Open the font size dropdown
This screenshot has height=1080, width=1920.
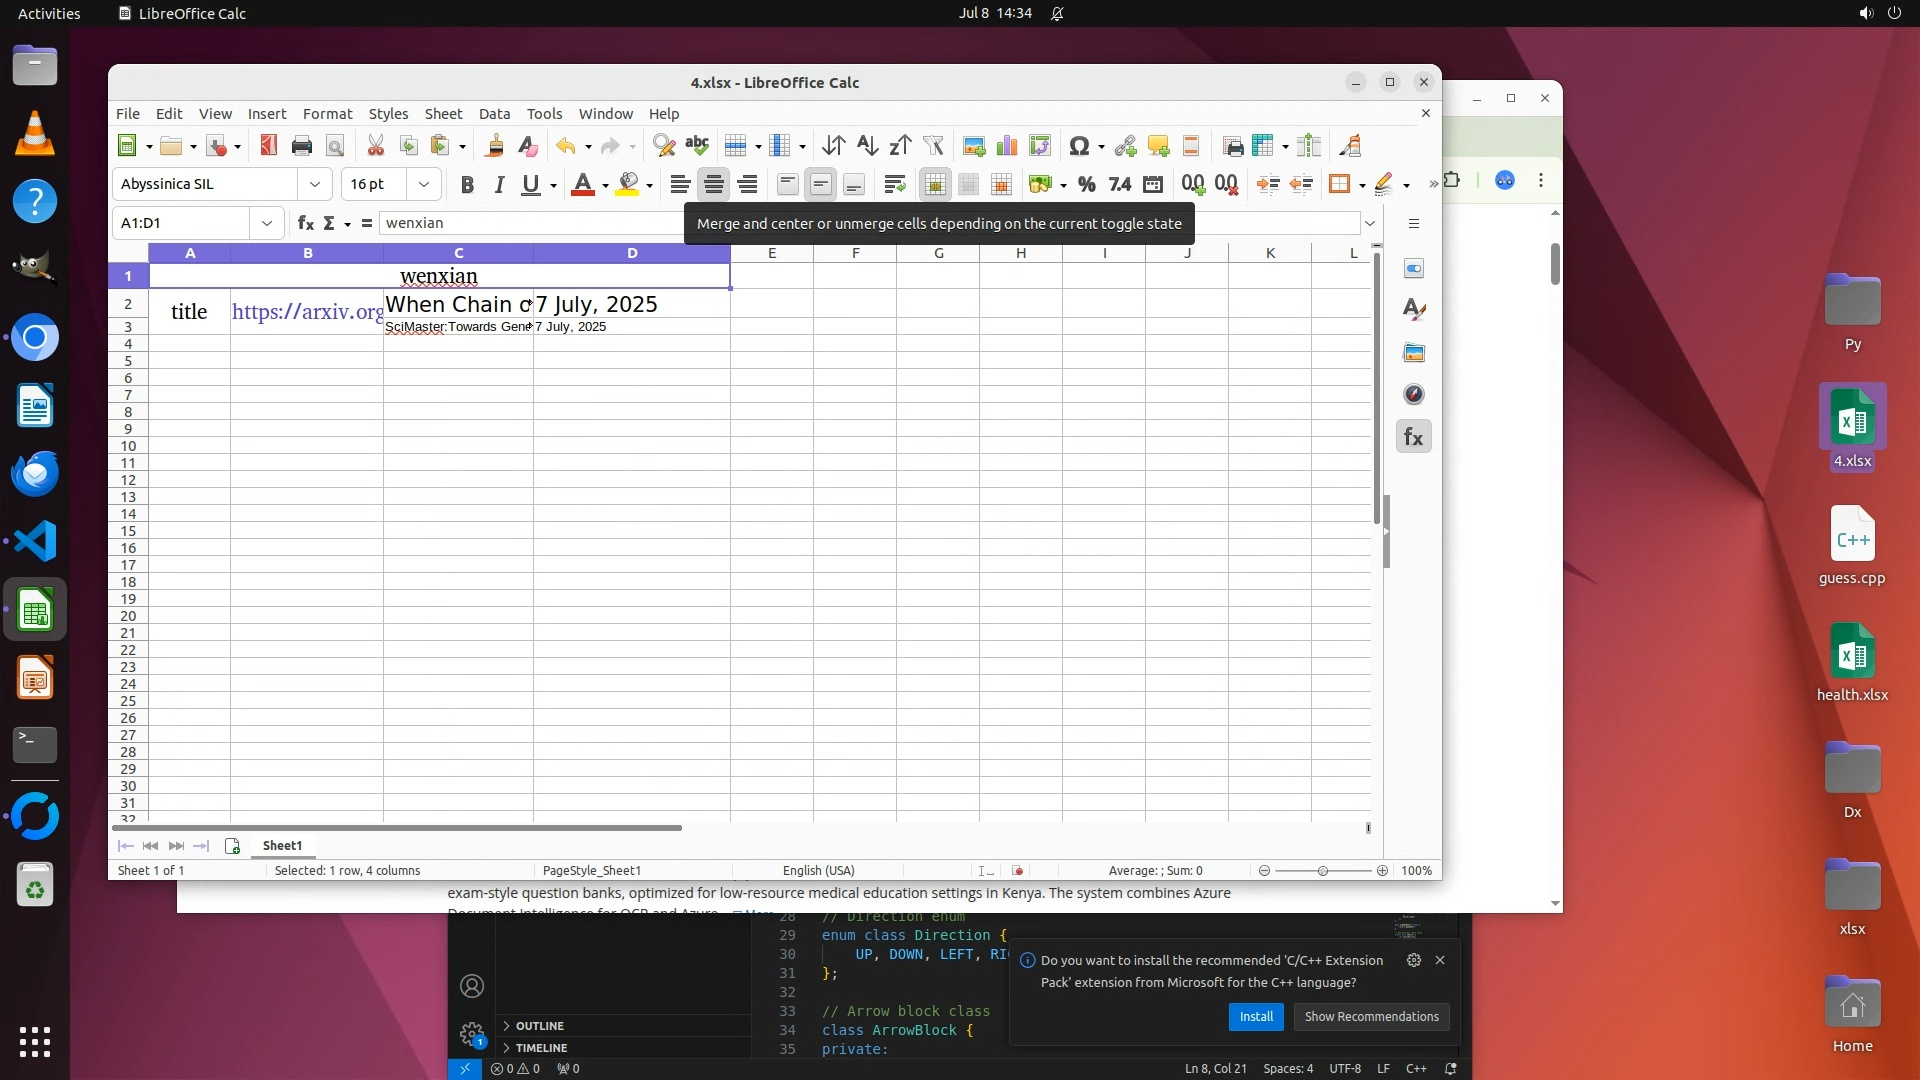point(424,184)
